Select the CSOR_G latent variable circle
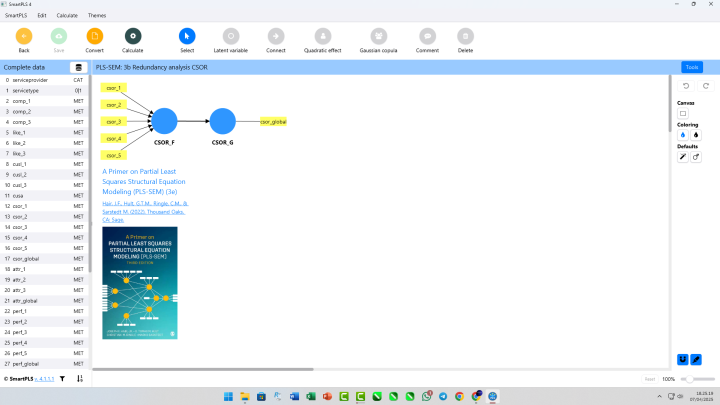This screenshot has width=720, height=405. pyautogui.click(x=223, y=121)
